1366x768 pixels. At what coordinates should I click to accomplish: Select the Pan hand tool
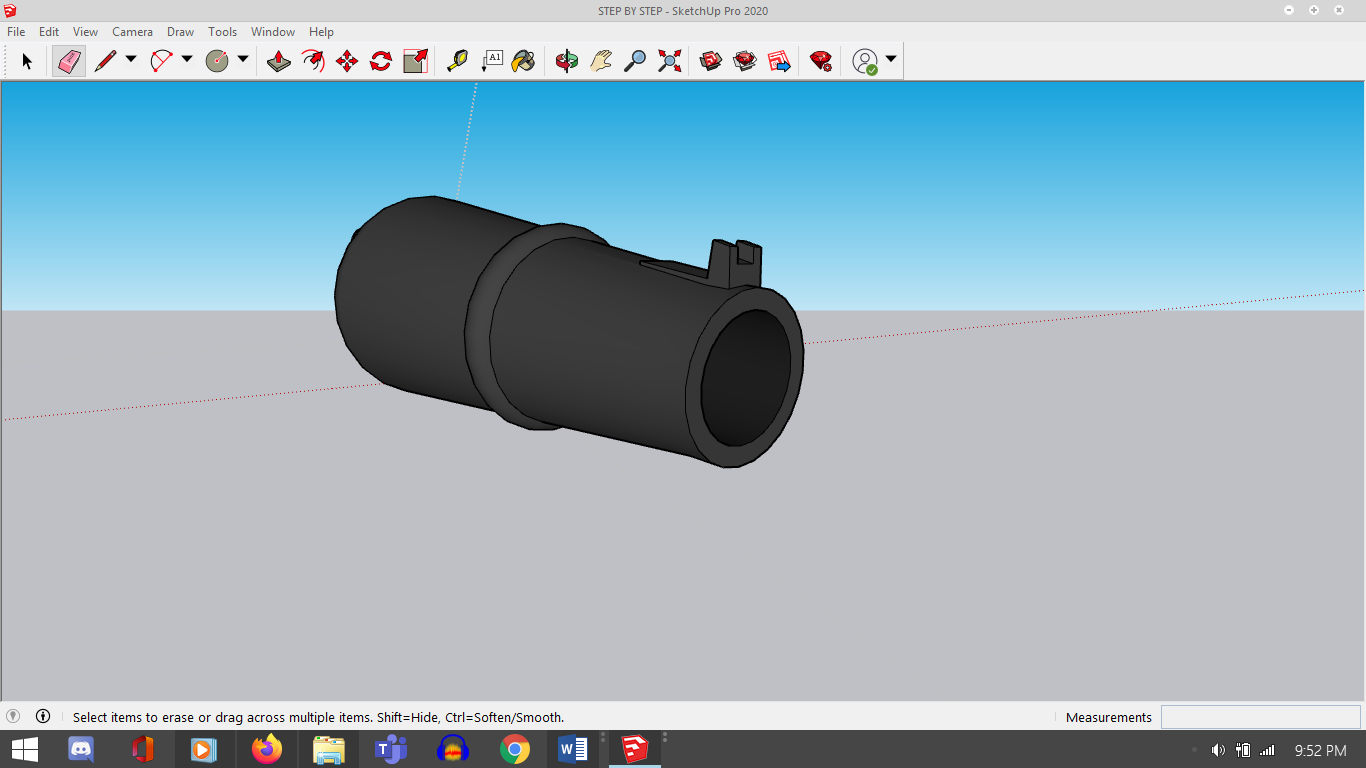601,61
